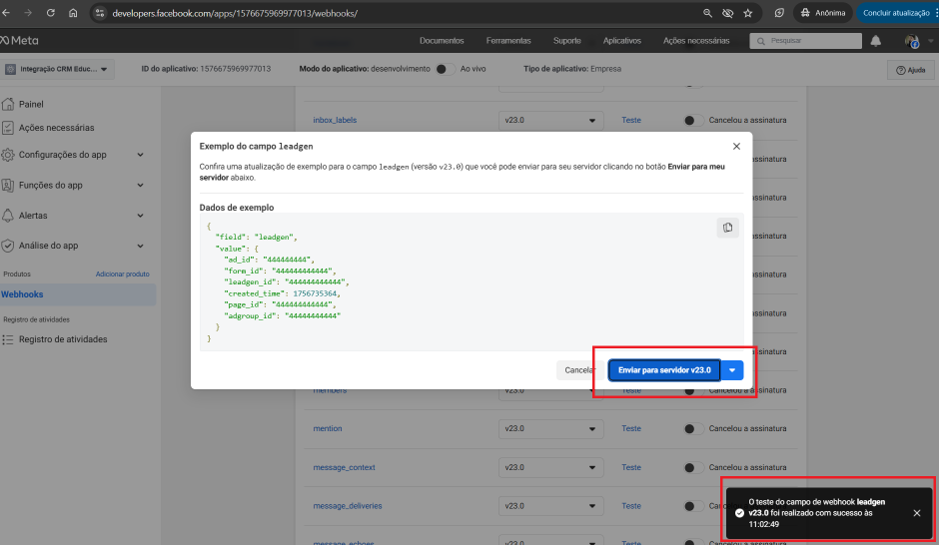Click the browser back arrow

tap(6, 13)
